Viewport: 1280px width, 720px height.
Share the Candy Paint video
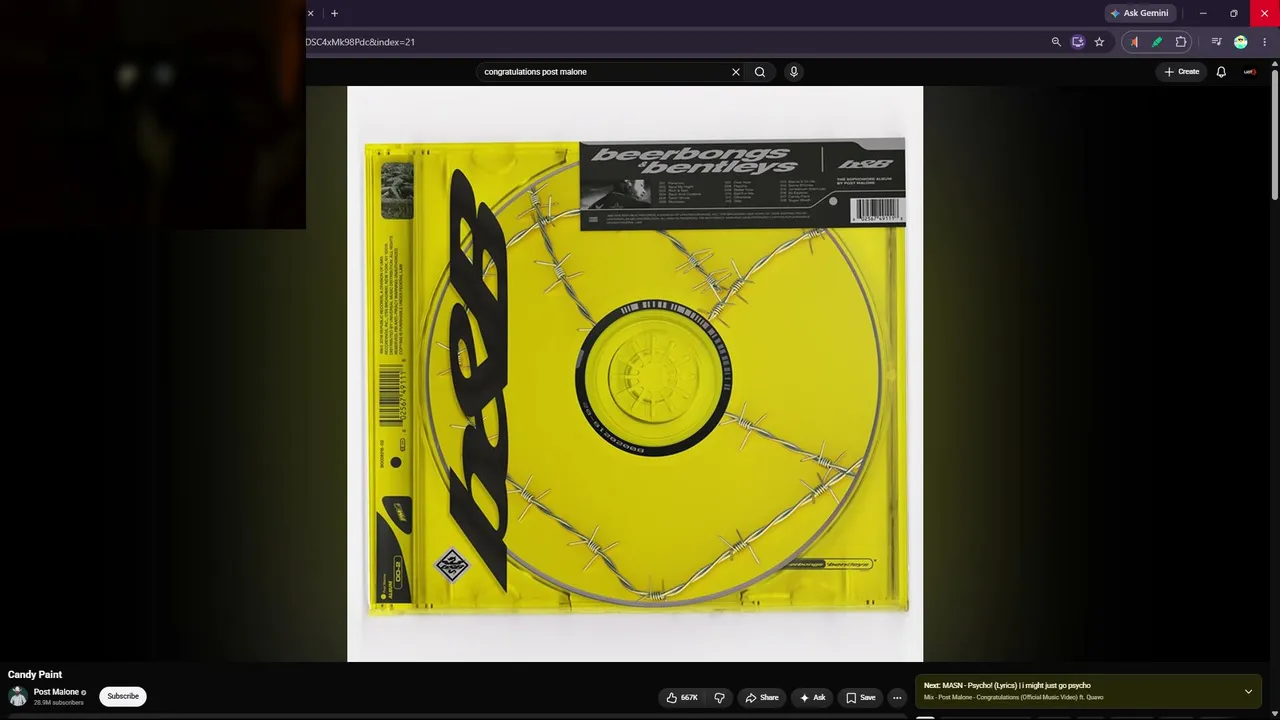(x=762, y=698)
